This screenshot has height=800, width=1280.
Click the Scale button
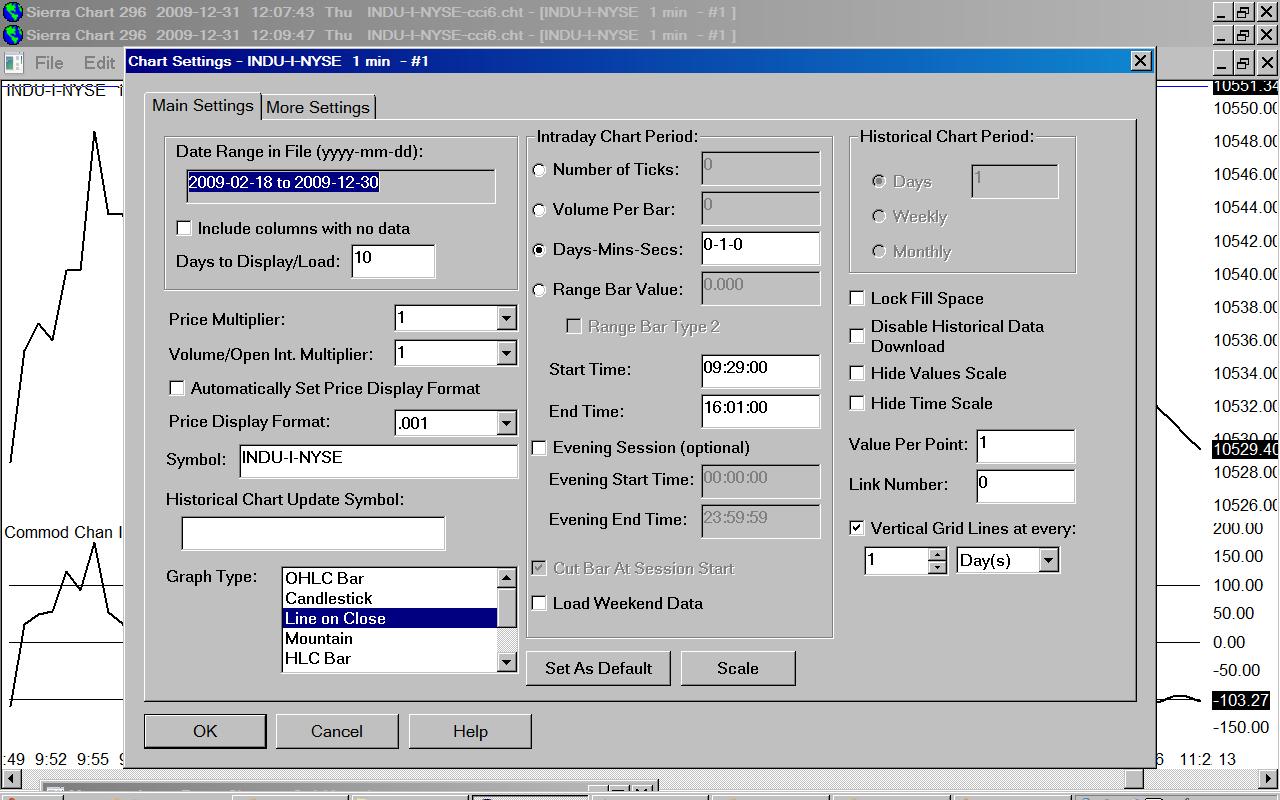[738, 668]
